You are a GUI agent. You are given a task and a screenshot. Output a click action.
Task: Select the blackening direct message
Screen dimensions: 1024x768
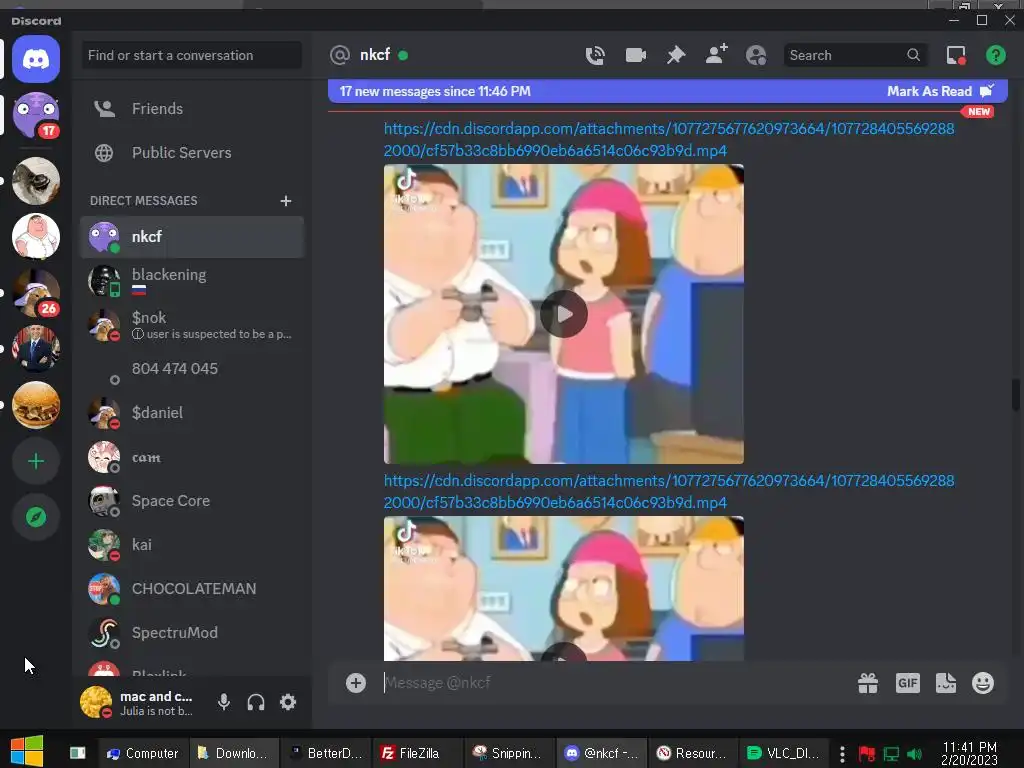click(x=192, y=281)
